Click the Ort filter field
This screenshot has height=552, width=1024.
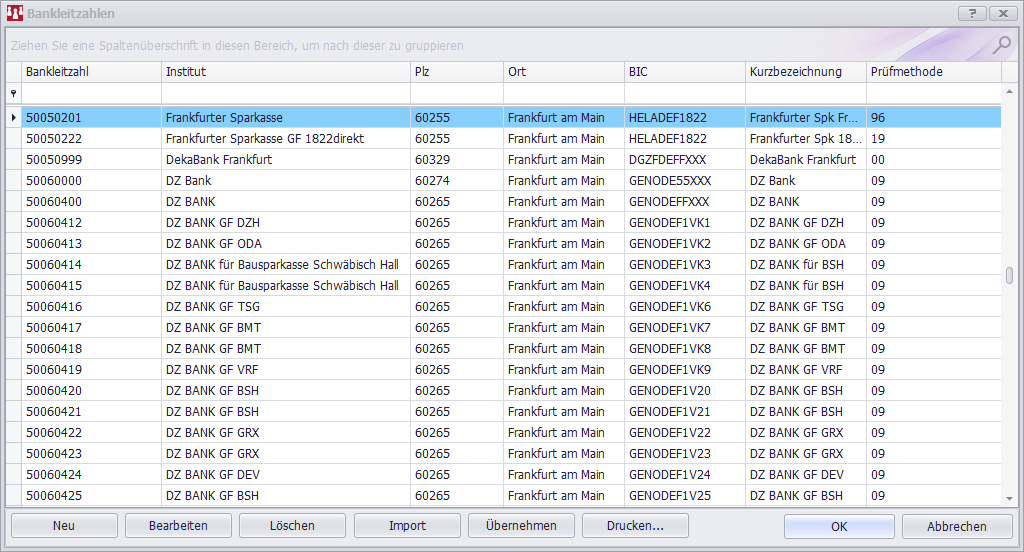pos(564,93)
